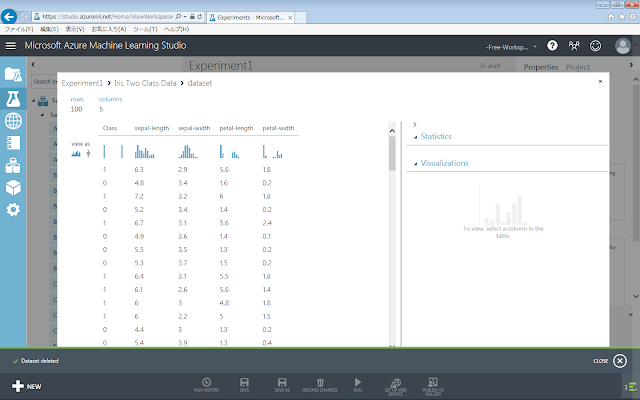Open the hamburger navigation menu
This screenshot has height=400, width=640.
coord(11,46)
